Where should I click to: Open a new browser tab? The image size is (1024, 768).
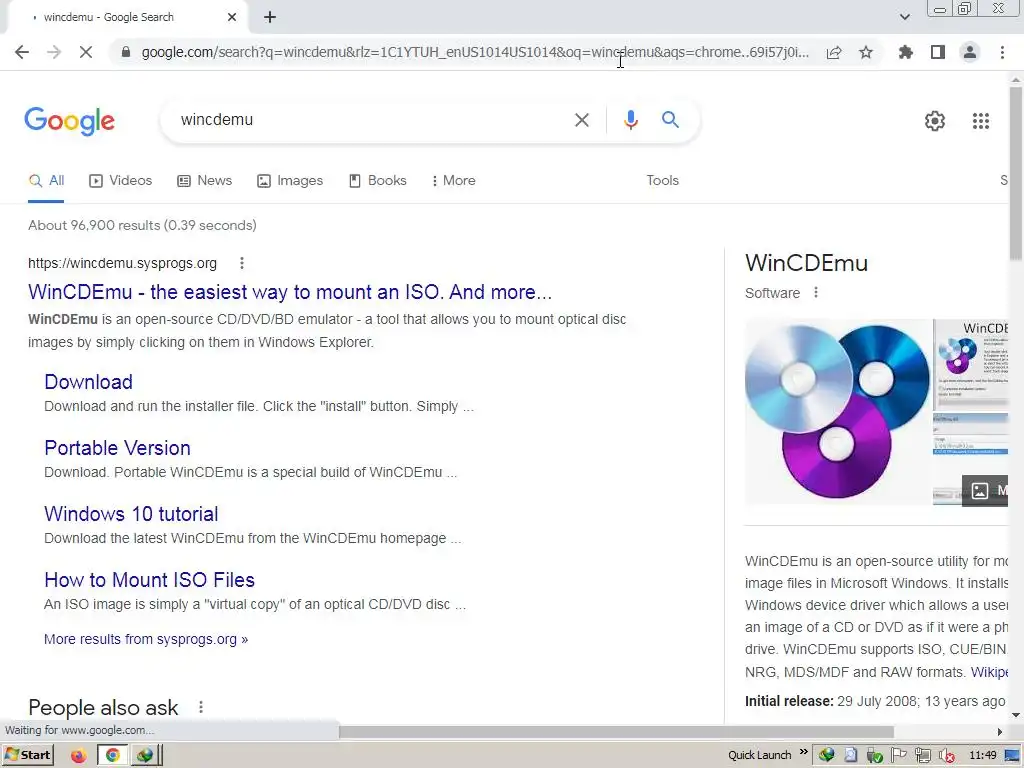tap(270, 17)
